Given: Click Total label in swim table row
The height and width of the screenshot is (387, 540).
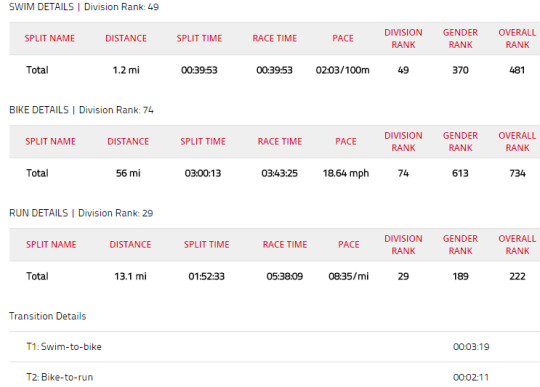Looking at the screenshot, I should click(37, 70).
